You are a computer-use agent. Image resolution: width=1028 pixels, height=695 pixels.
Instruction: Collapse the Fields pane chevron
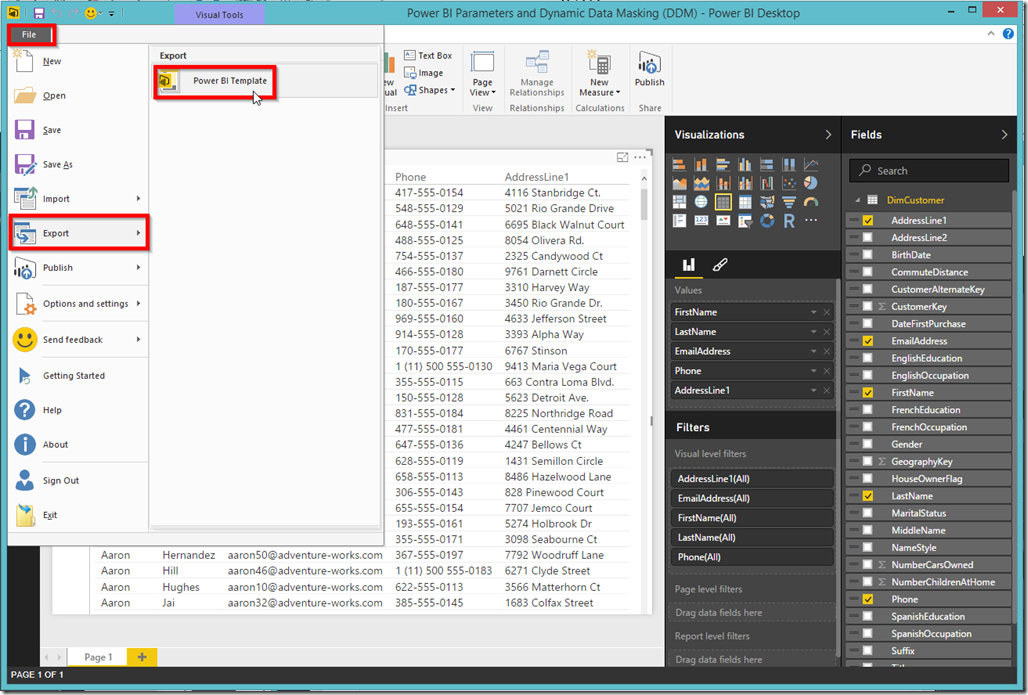coord(1004,134)
